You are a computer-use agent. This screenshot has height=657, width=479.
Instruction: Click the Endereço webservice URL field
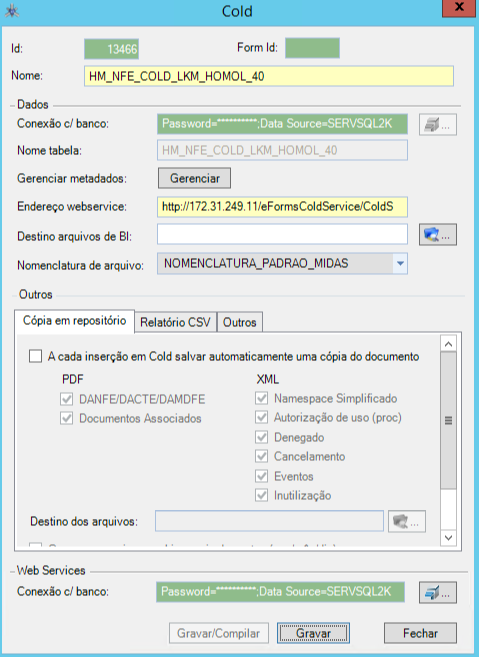282,207
